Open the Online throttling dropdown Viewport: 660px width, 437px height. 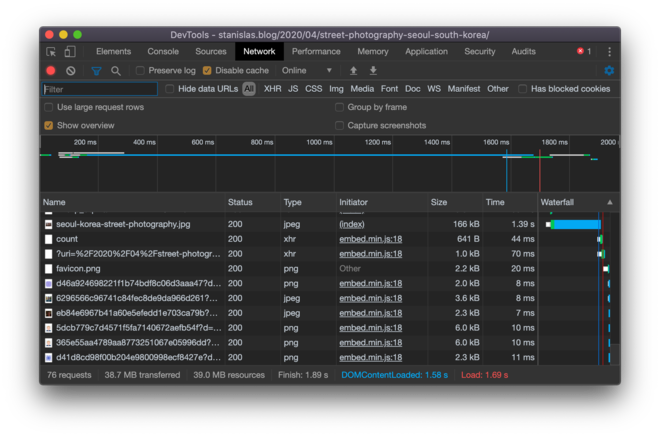306,71
